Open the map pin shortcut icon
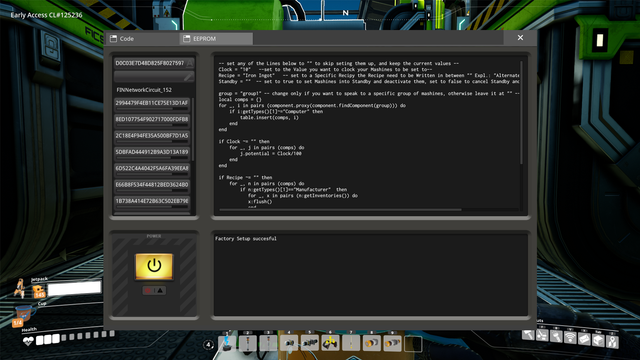This screenshot has width=640, height=360. [x=612, y=342]
